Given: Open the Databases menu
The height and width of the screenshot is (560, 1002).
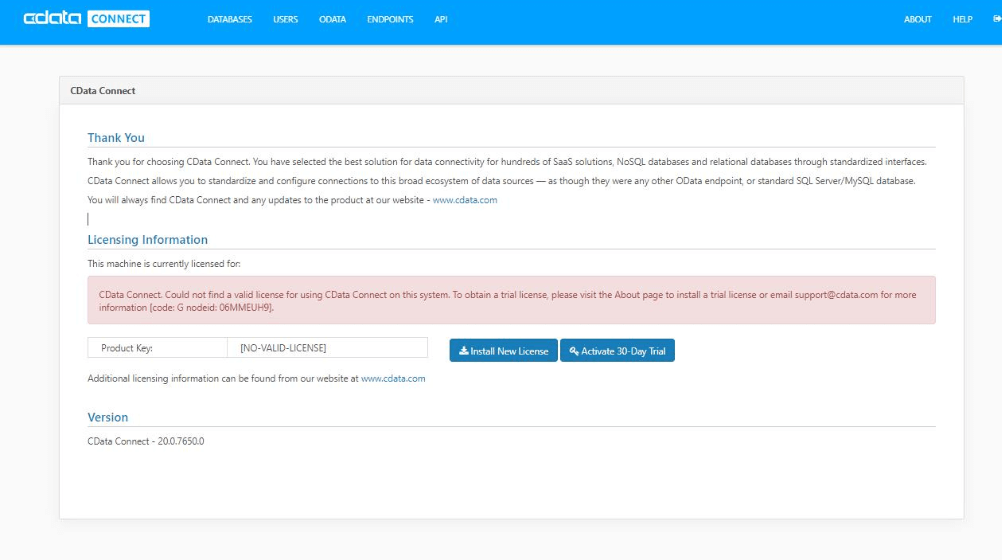Looking at the screenshot, I should click(229, 20).
